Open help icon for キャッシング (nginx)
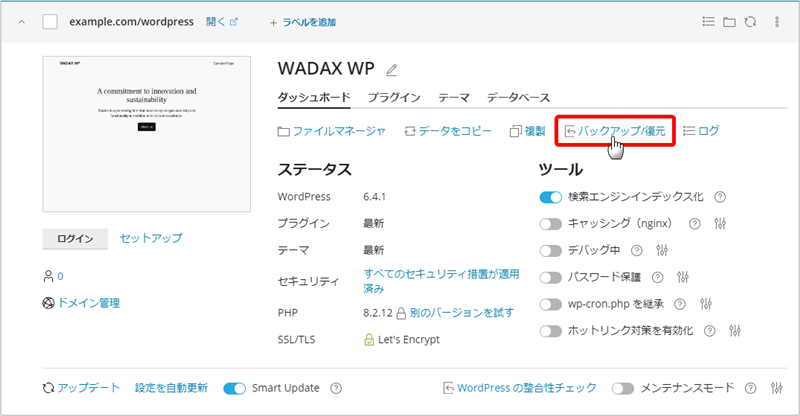800x416 pixels. pos(694,224)
